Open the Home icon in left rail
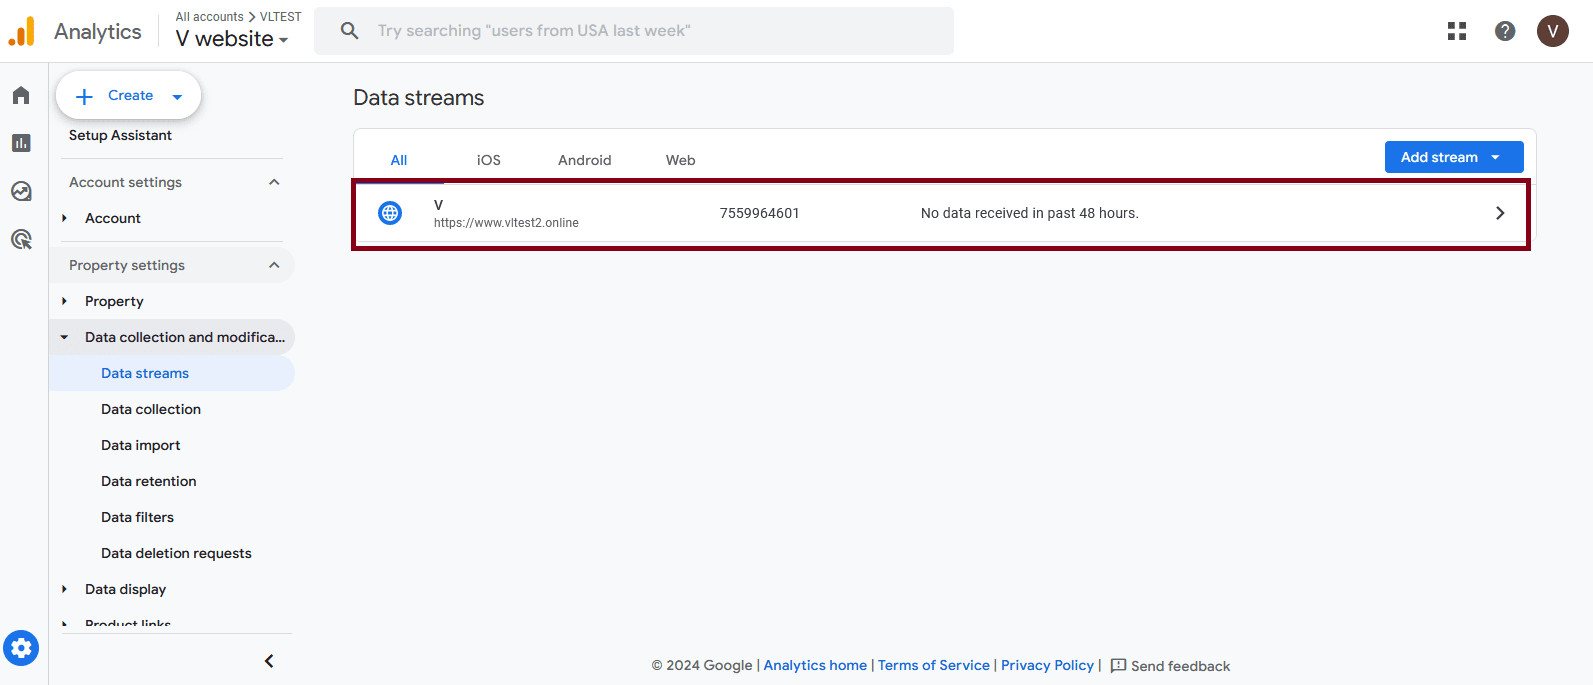This screenshot has width=1593, height=685. (21, 95)
